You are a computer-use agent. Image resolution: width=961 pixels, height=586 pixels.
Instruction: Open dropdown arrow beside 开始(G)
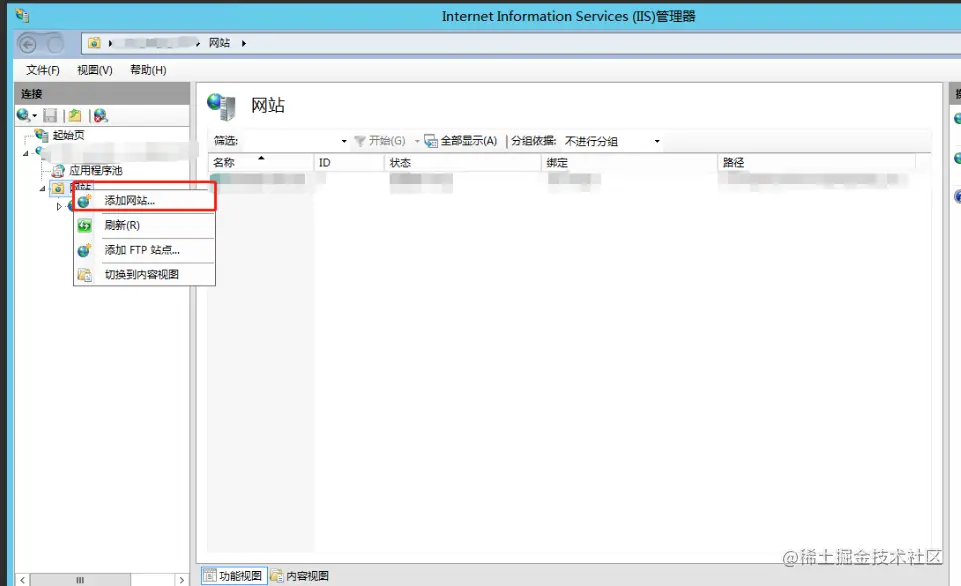[x=417, y=142]
